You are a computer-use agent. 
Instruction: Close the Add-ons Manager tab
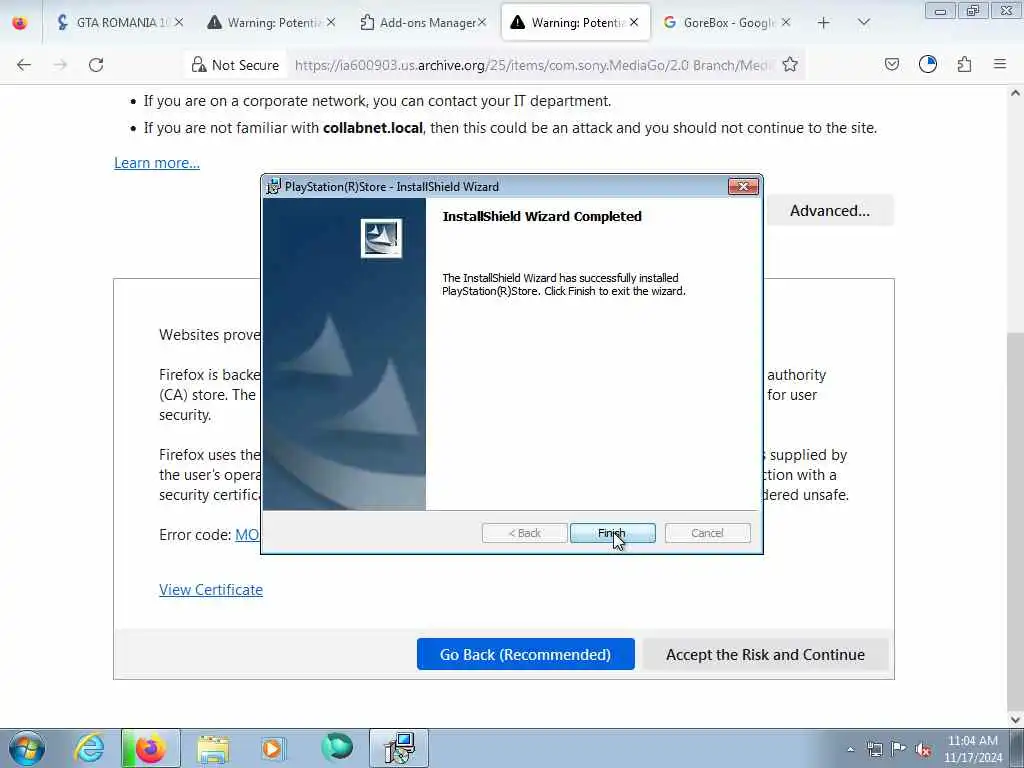(x=482, y=23)
